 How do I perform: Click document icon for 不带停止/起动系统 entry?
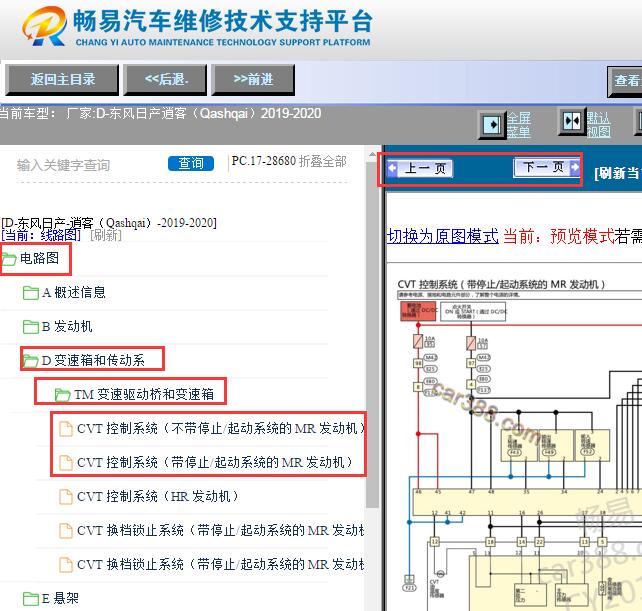point(66,429)
